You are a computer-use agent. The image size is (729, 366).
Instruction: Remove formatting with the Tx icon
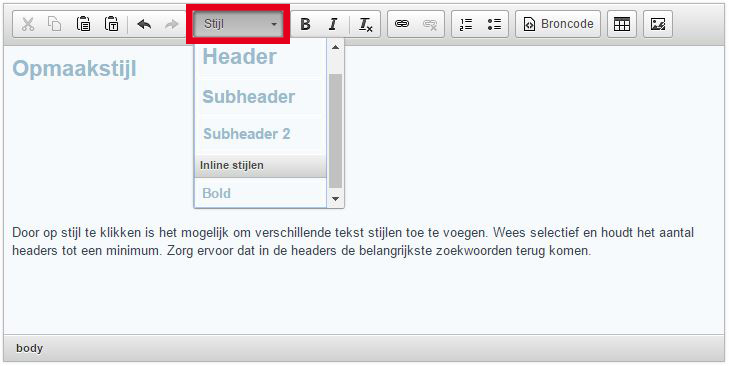point(366,24)
